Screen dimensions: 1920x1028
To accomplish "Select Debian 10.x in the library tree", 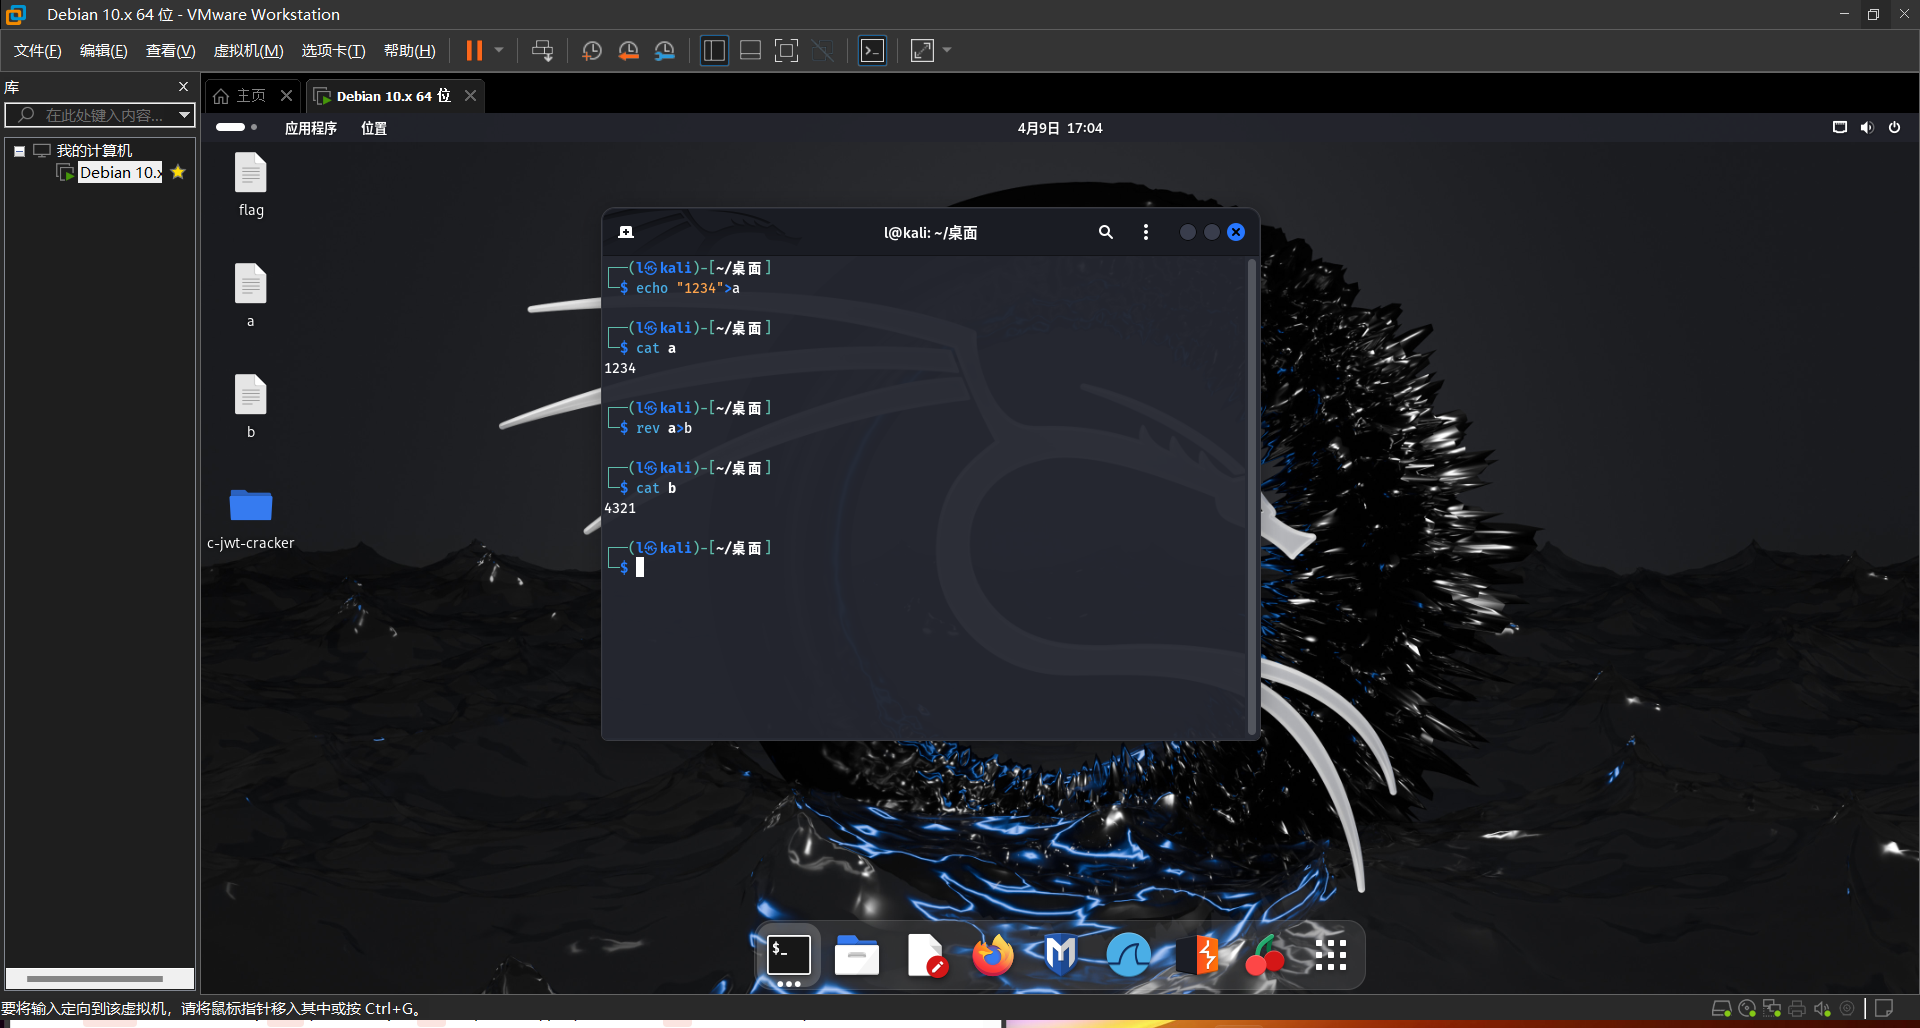I will (x=119, y=171).
